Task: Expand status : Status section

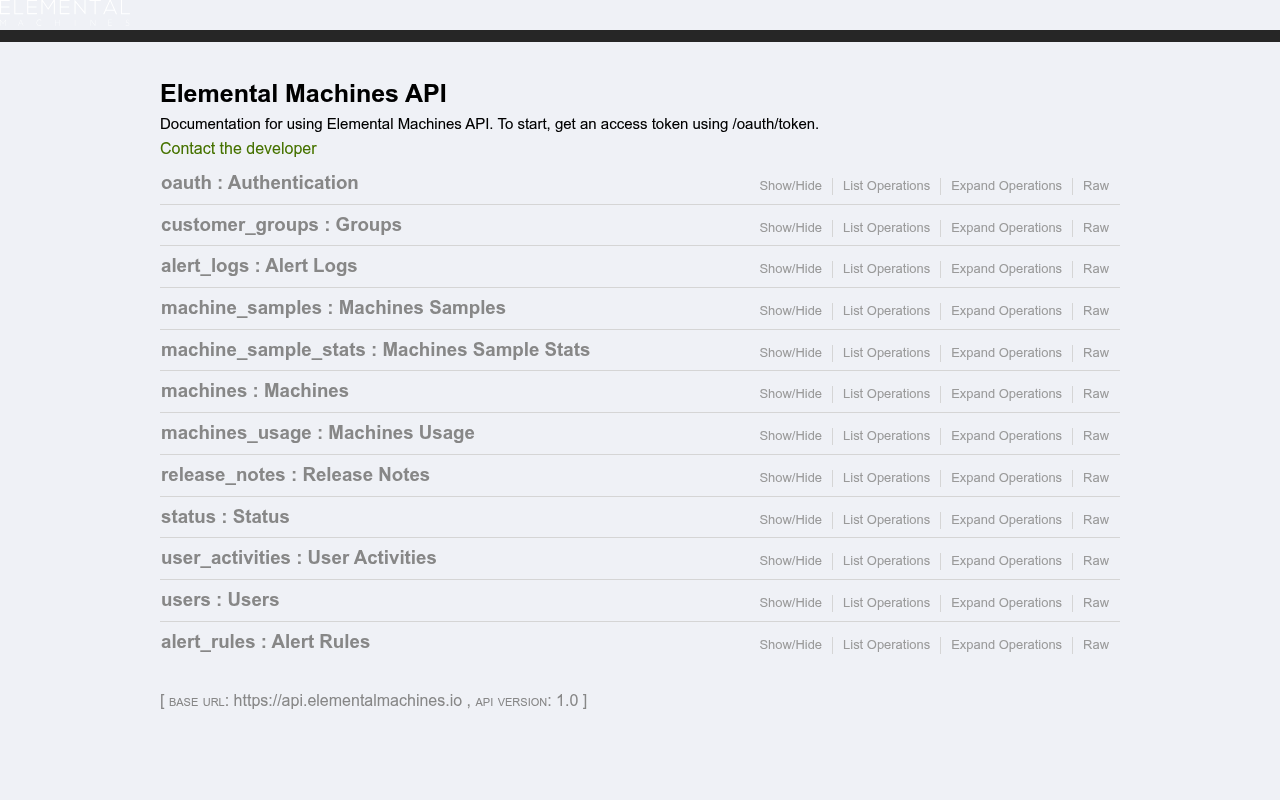Action: pyautogui.click(x=225, y=517)
